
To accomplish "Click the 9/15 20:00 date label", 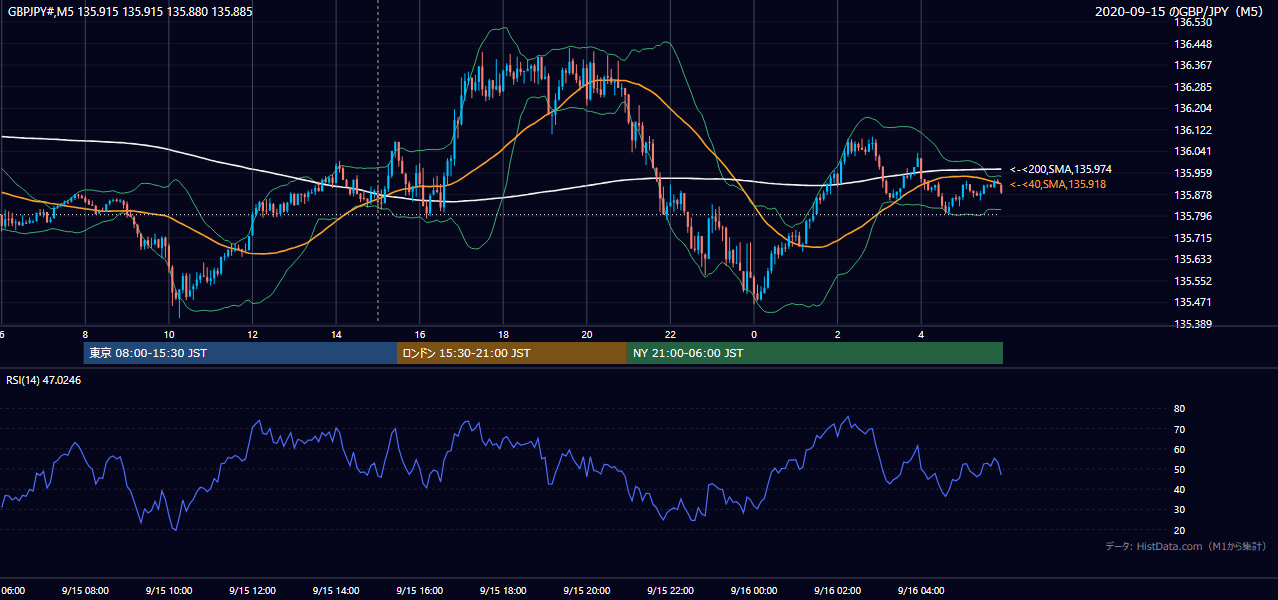I will coord(587,590).
